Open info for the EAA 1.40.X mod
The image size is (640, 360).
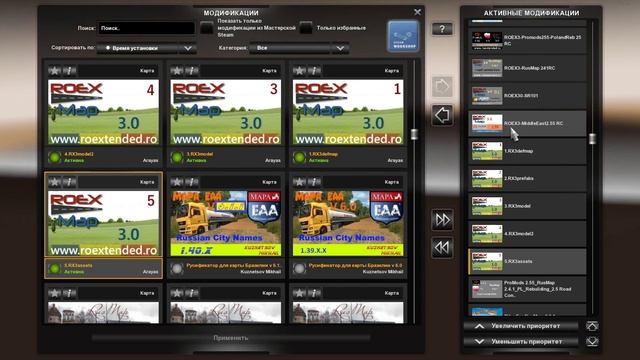pyautogui.click(x=192, y=182)
